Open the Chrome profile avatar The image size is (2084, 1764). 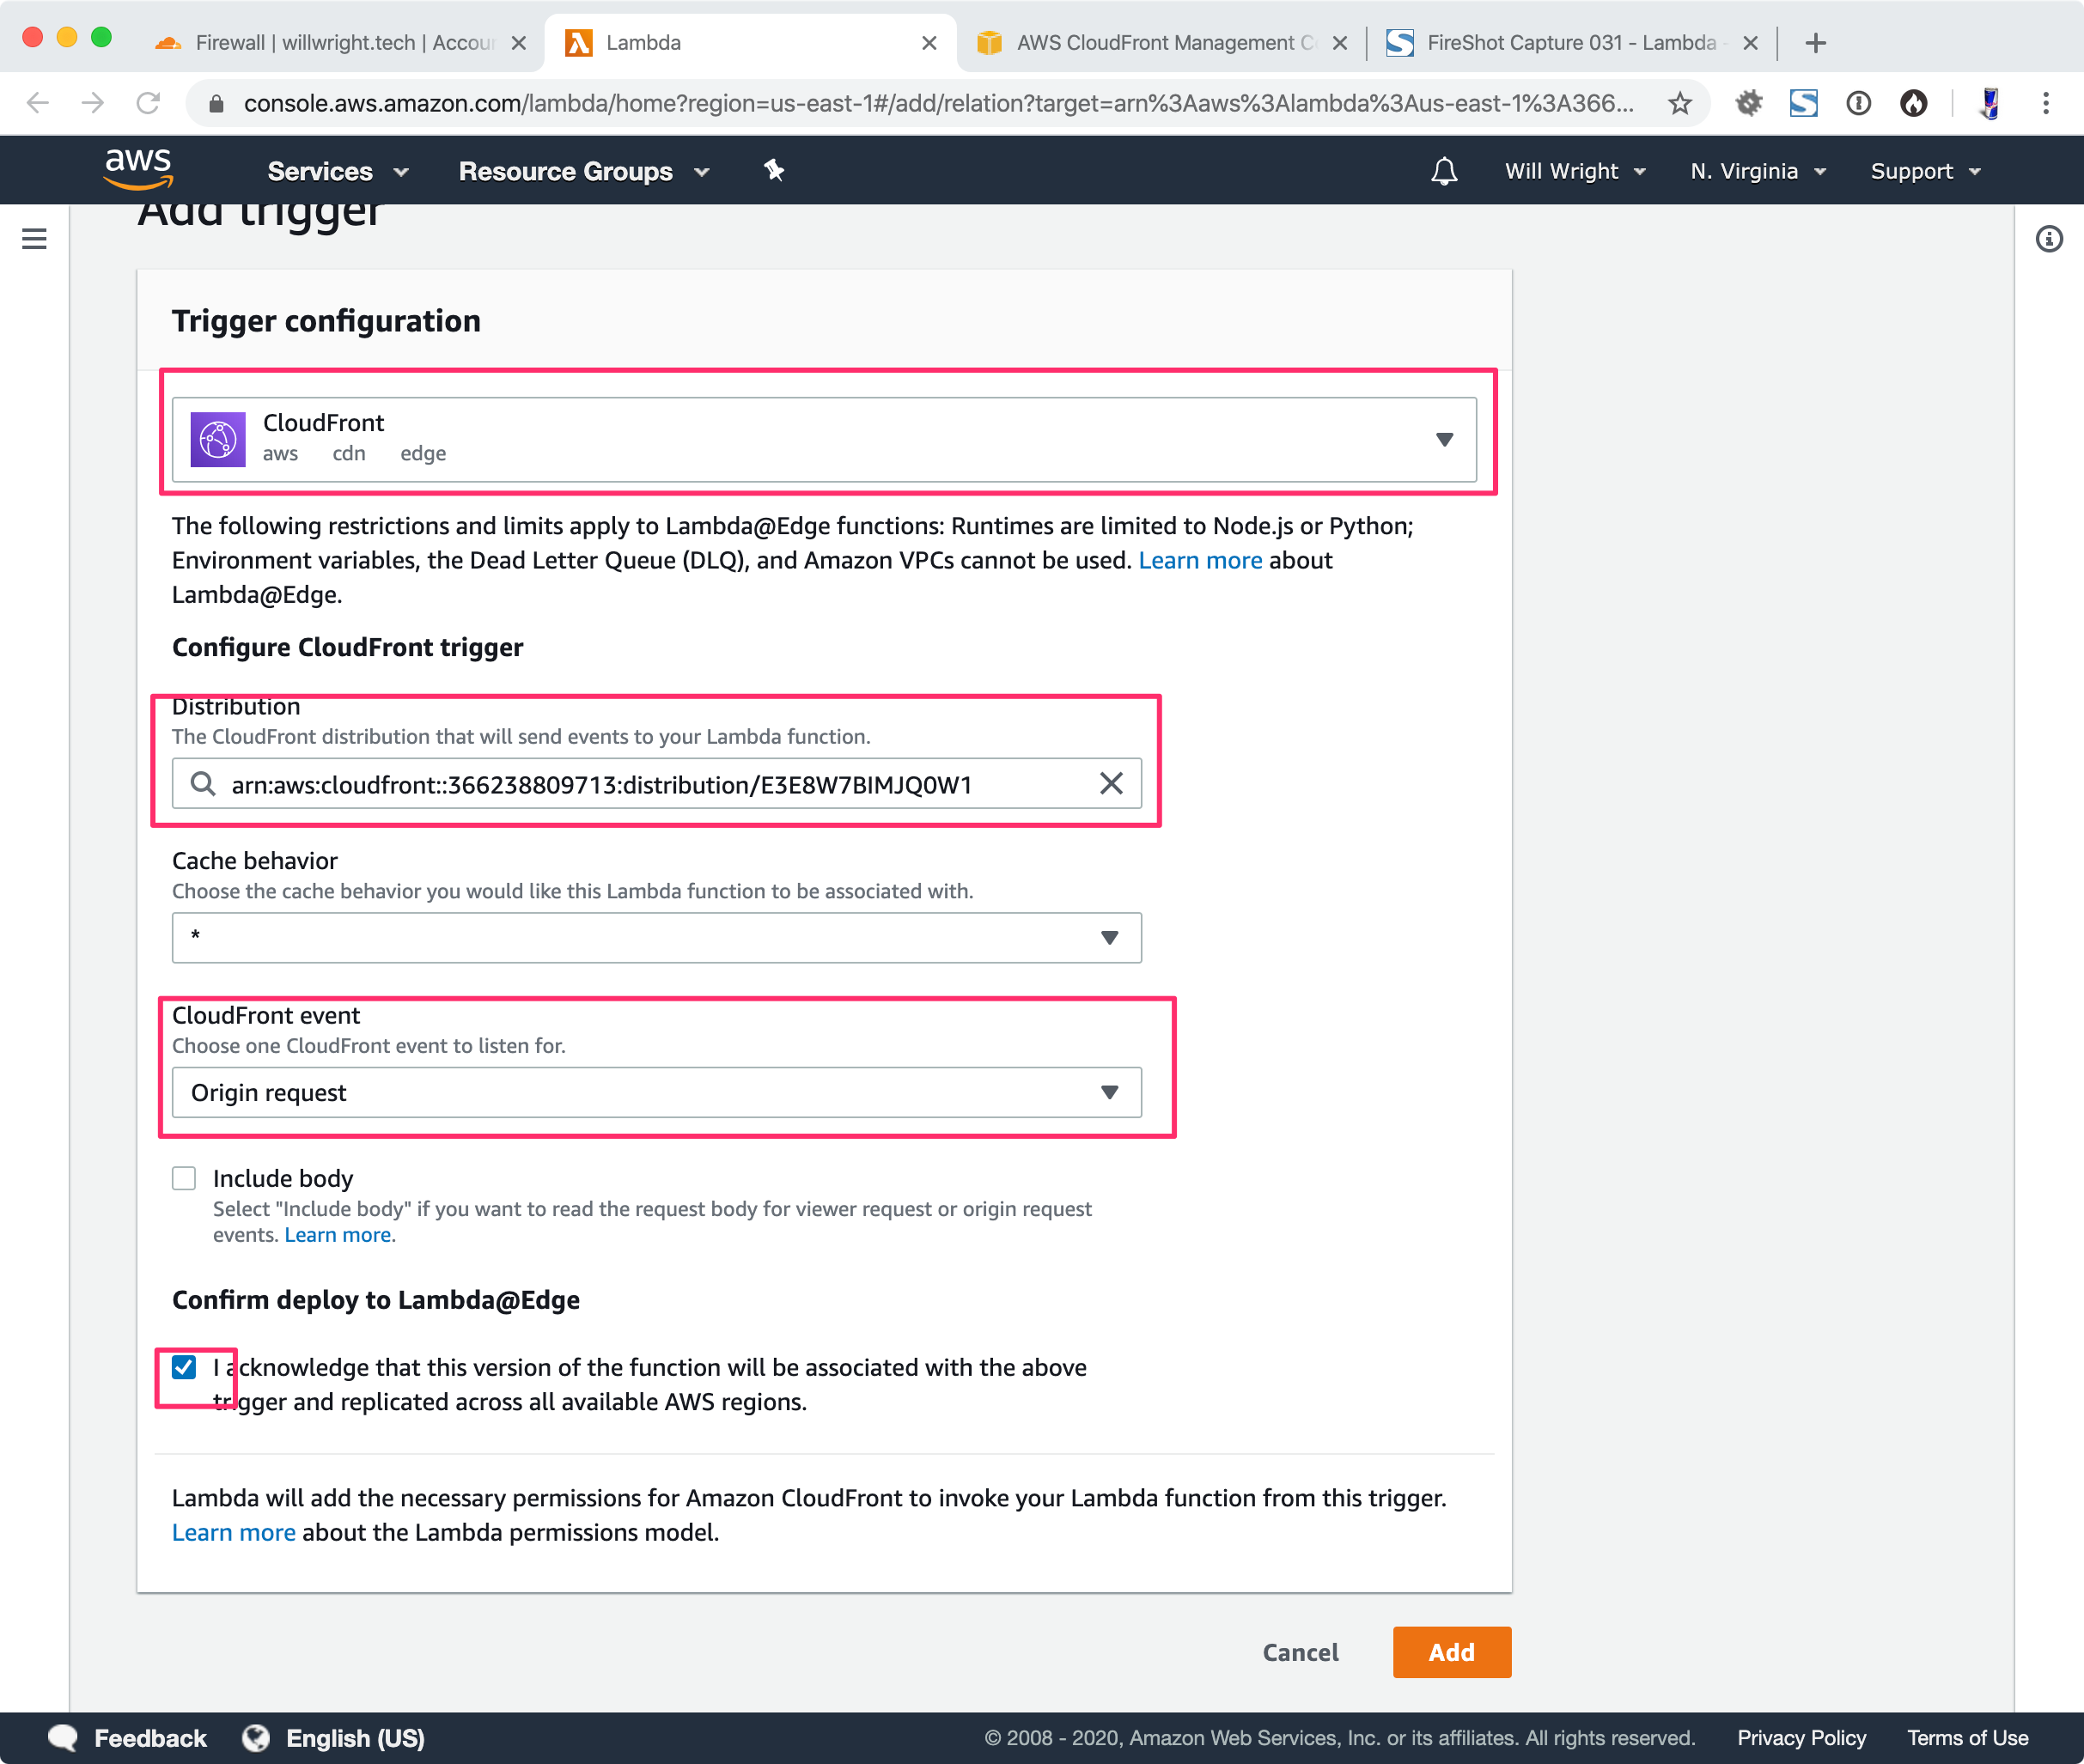tap(1990, 103)
